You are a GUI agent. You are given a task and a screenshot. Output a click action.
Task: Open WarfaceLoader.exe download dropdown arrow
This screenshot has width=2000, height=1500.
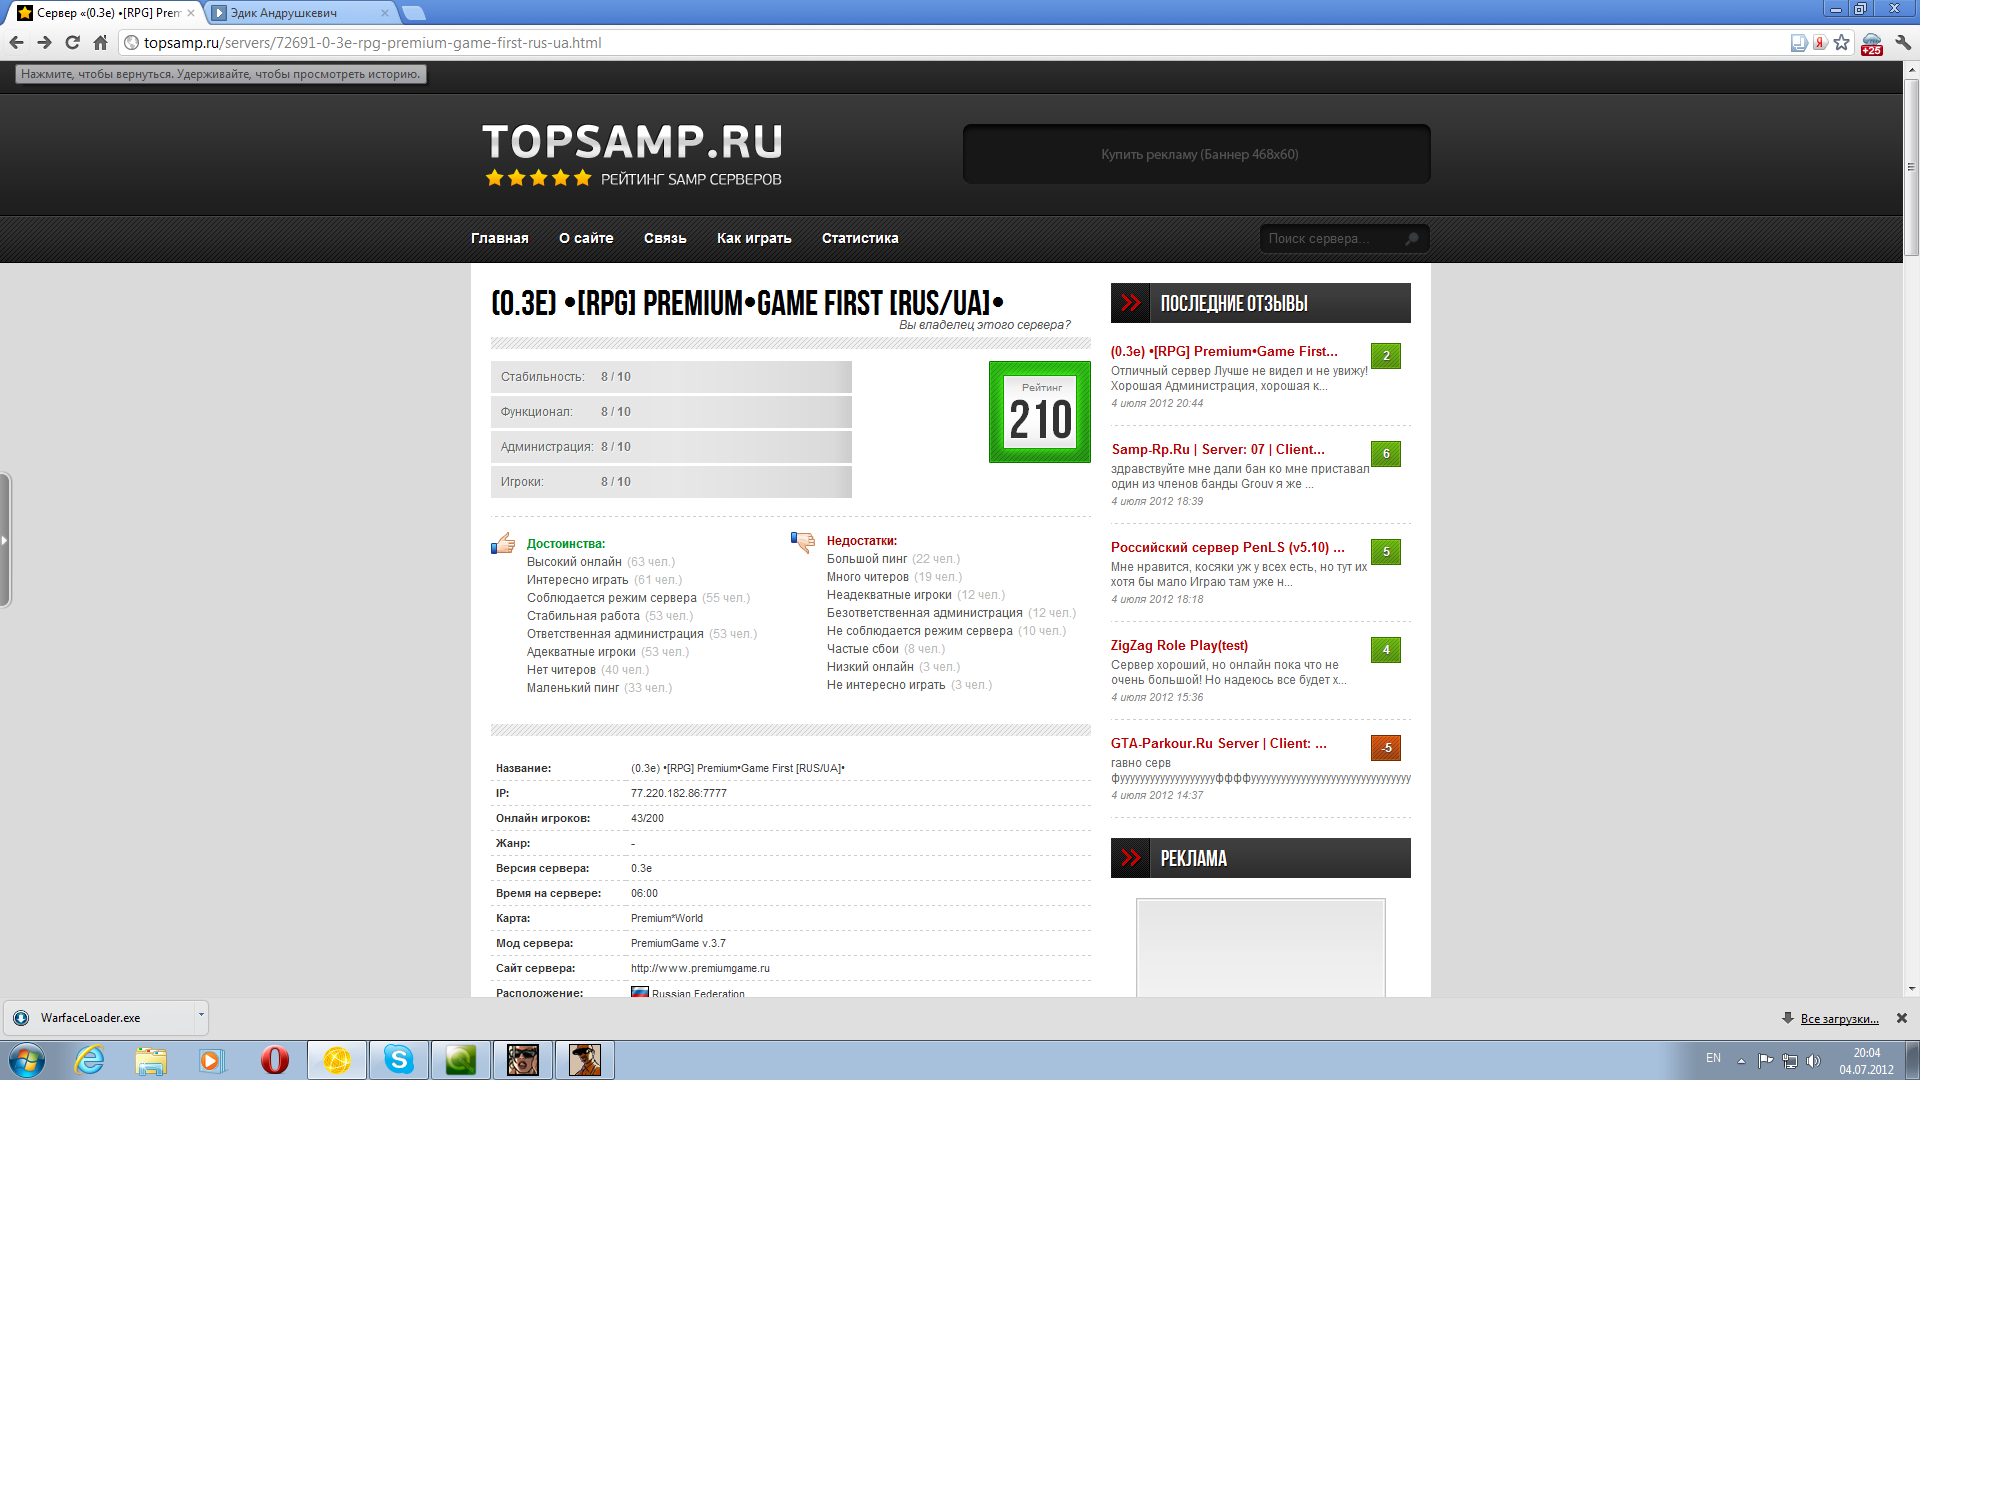[x=201, y=1017]
